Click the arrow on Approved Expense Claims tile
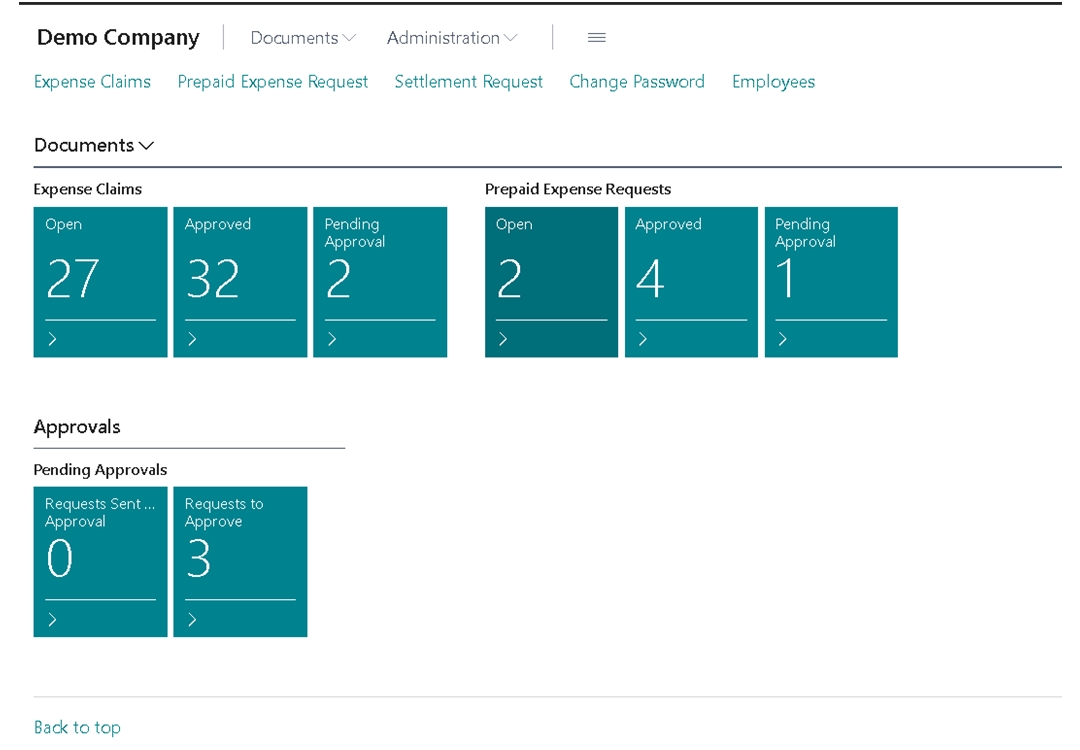This screenshot has width=1080, height=750. pos(192,339)
